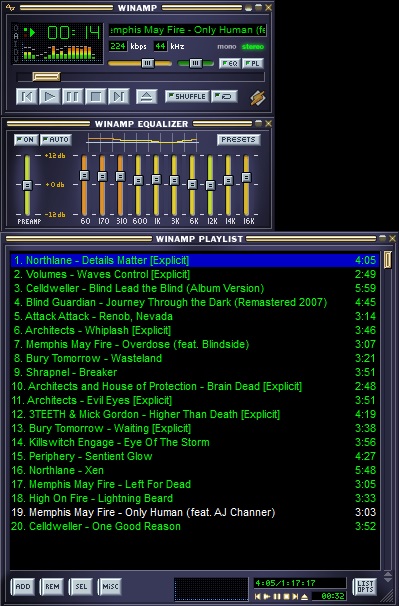Click playlist mini stop icon
The image size is (399, 606).
(x=286, y=597)
